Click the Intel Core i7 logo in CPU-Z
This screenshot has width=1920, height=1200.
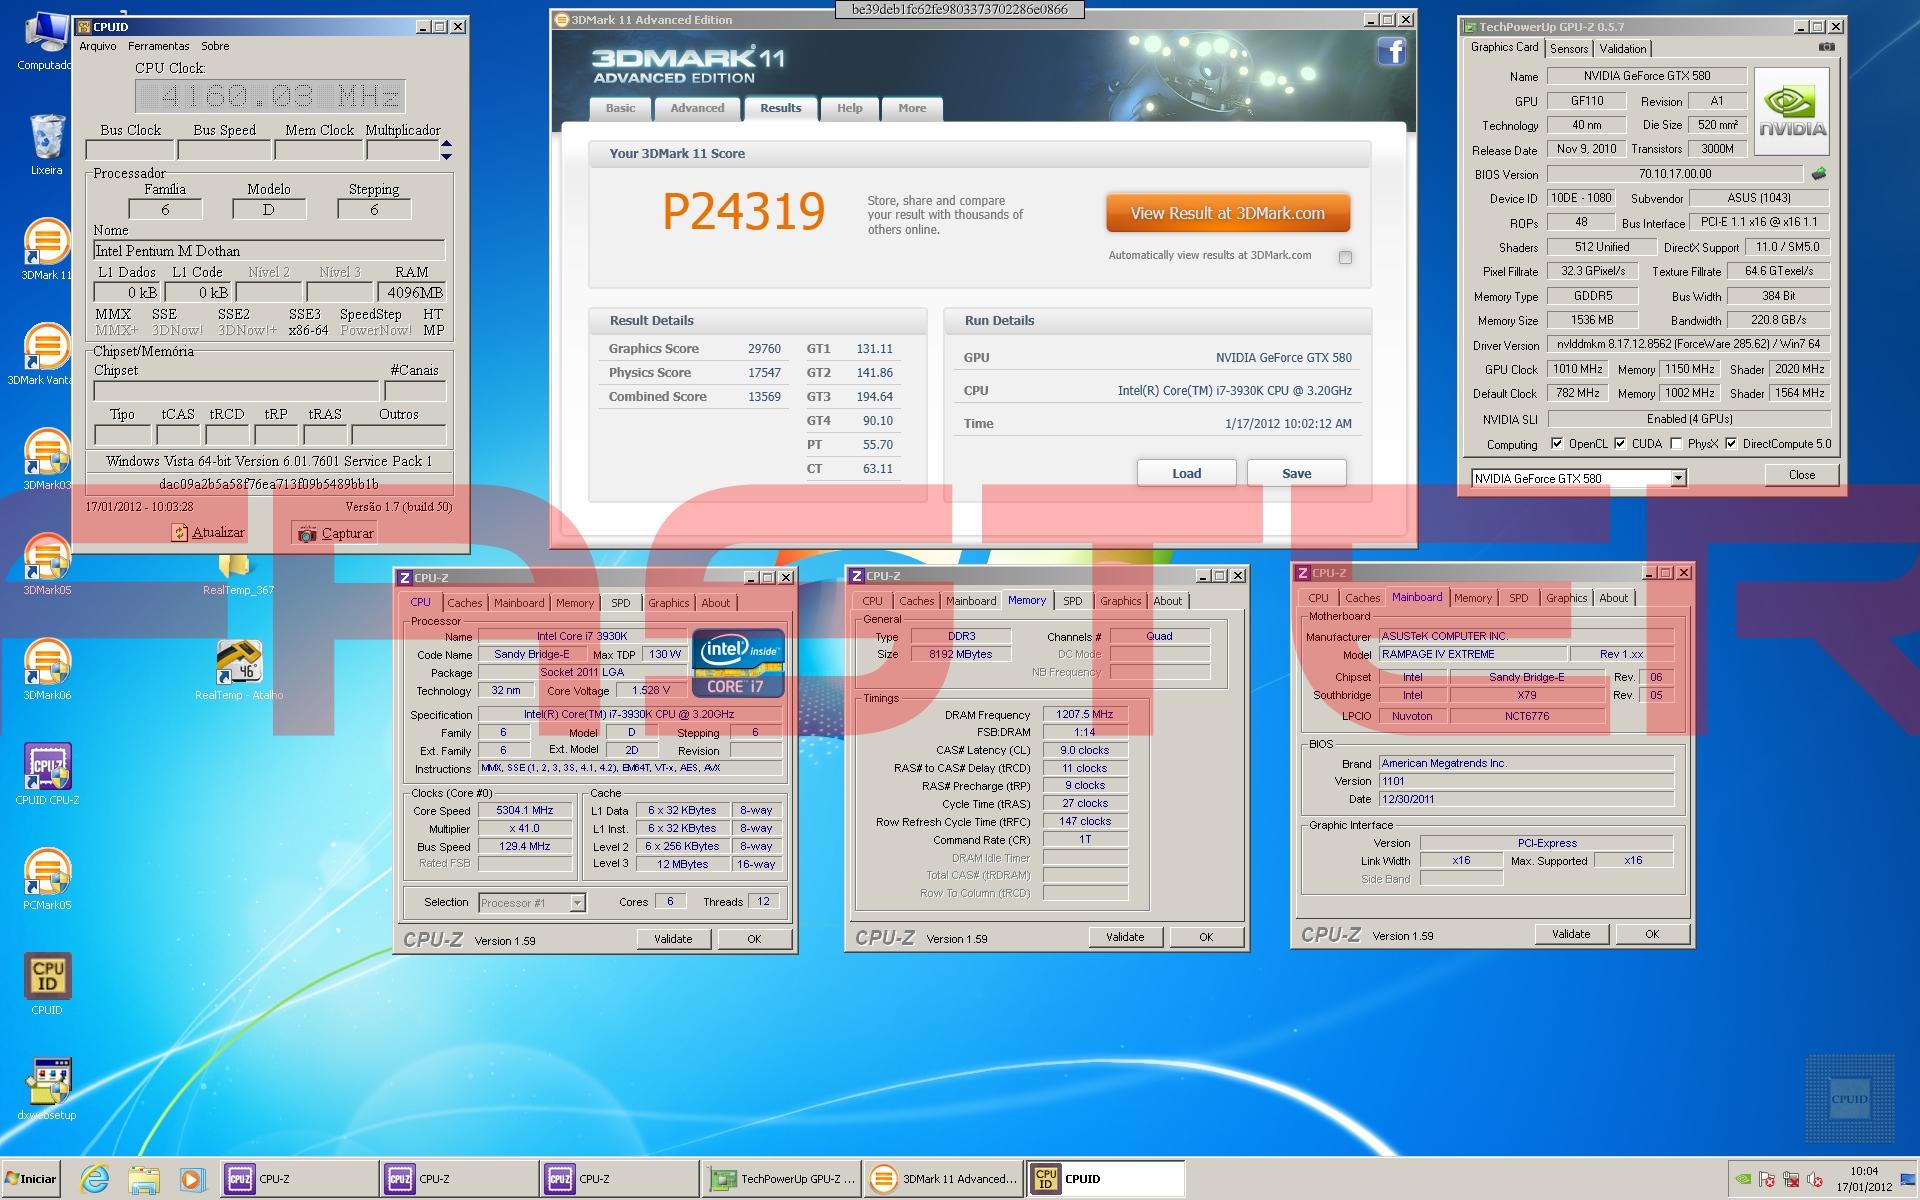tap(738, 663)
